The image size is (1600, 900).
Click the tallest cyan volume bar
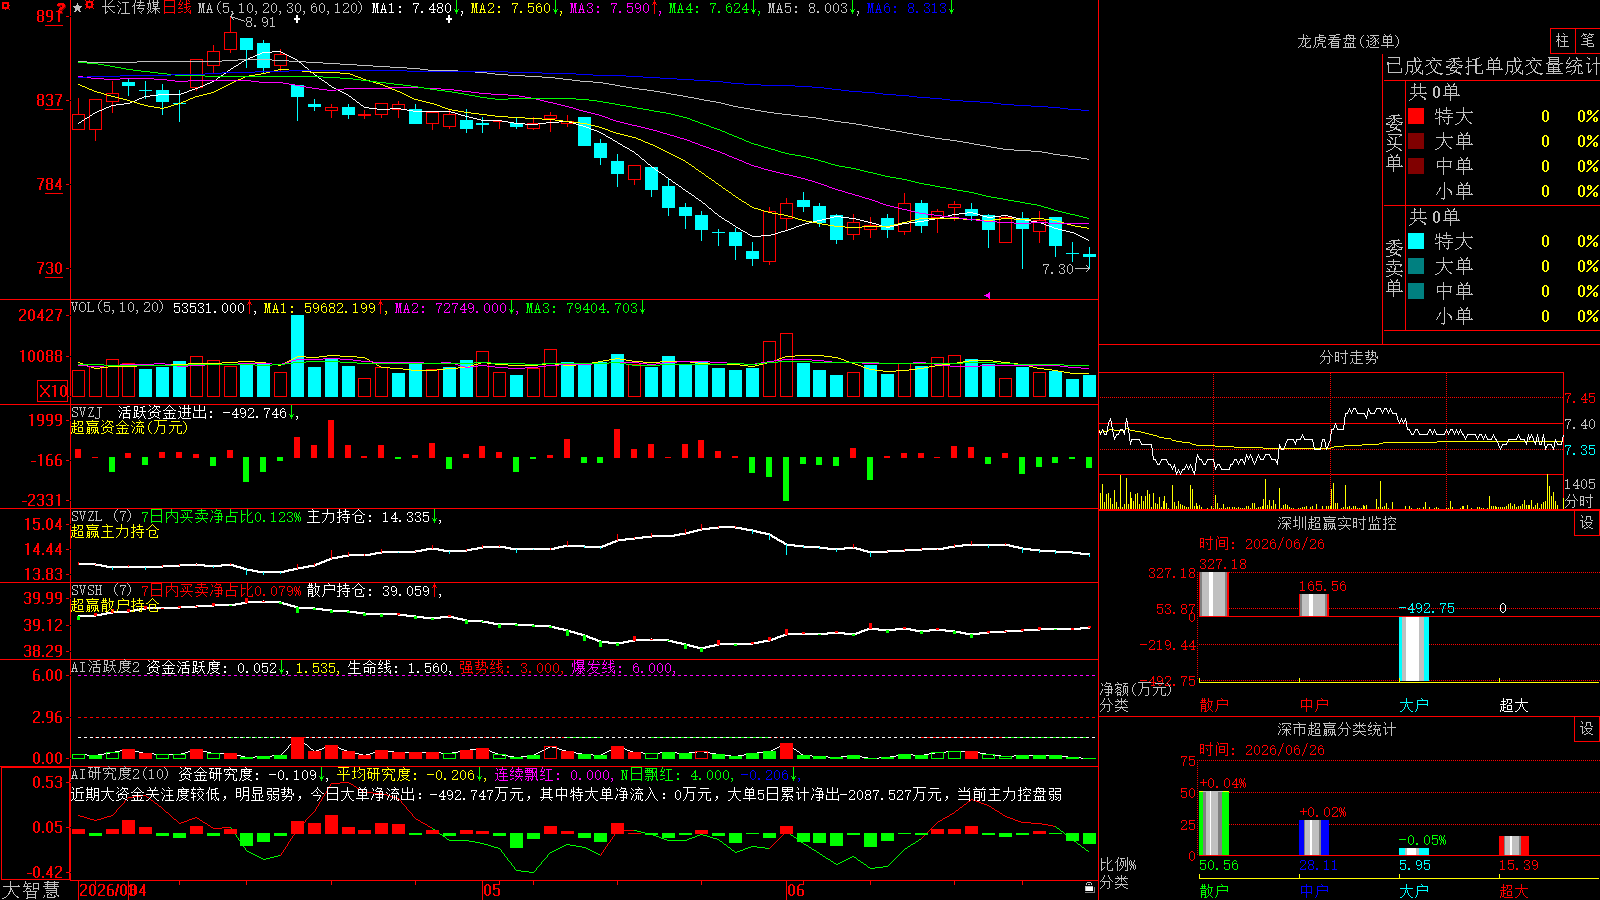click(x=297, y=356)
